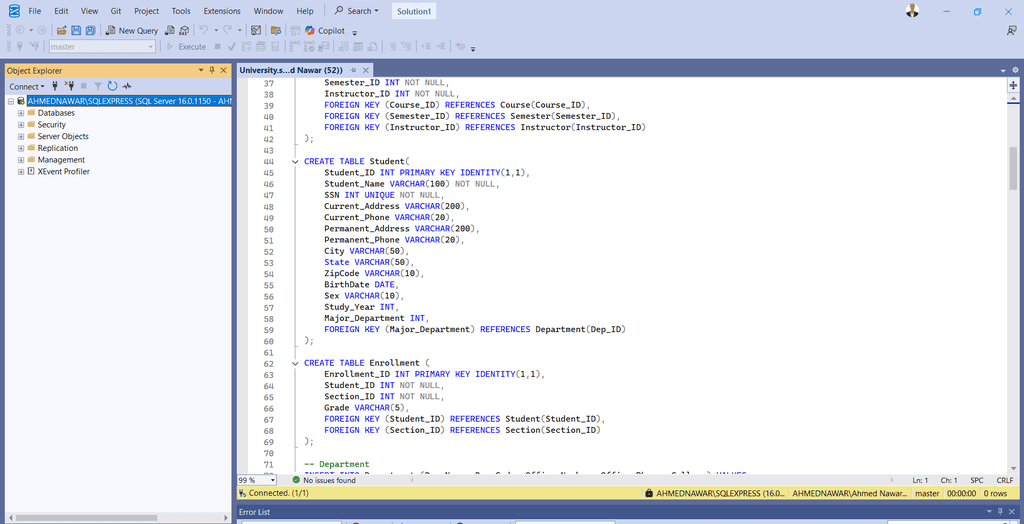This screenshot has width=1024, height=524.
Task: Collapse the CREATE TABLE Student code block
Action: pyautogui.click(x=295, y=161)
